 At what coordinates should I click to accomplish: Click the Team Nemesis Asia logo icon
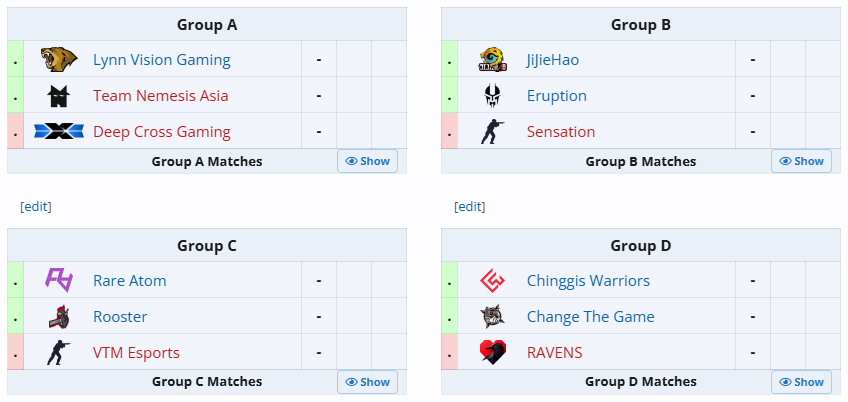tap(58, 96)
